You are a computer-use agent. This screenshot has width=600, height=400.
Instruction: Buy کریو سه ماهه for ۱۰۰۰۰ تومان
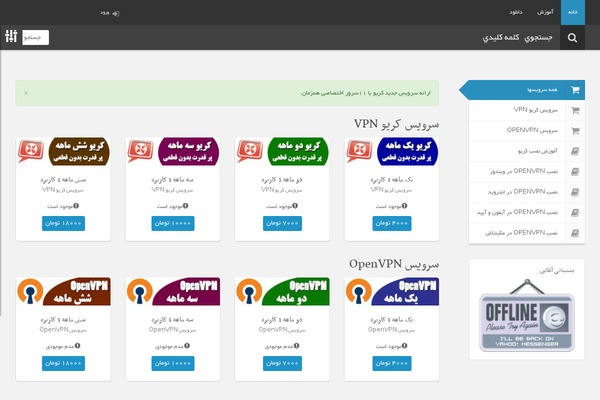(173, 224)
